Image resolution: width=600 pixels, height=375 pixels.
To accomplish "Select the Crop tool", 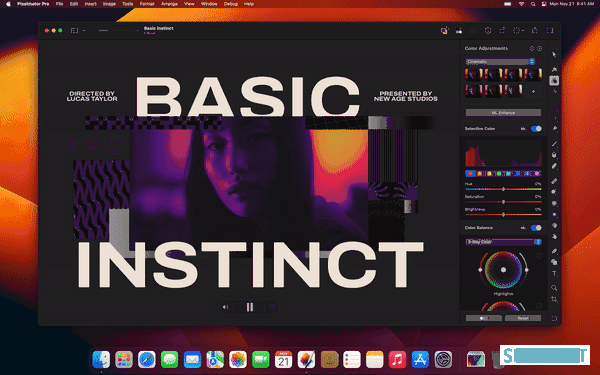I will click(554, 299).
